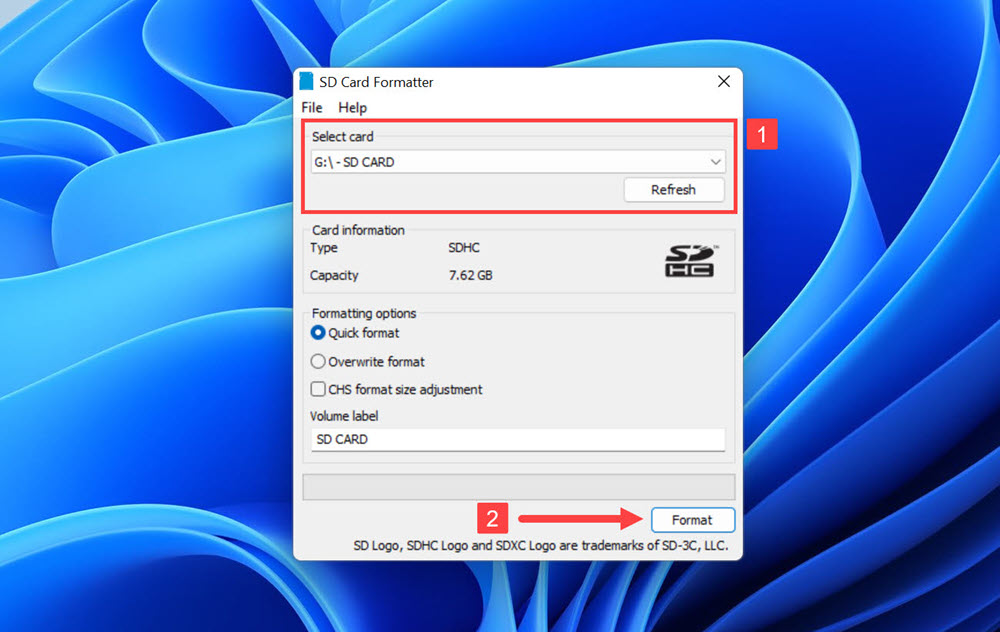The height and width of the screenshot is (632, 1000).
Task: Click the Capacity label
Action: (334, 276)
